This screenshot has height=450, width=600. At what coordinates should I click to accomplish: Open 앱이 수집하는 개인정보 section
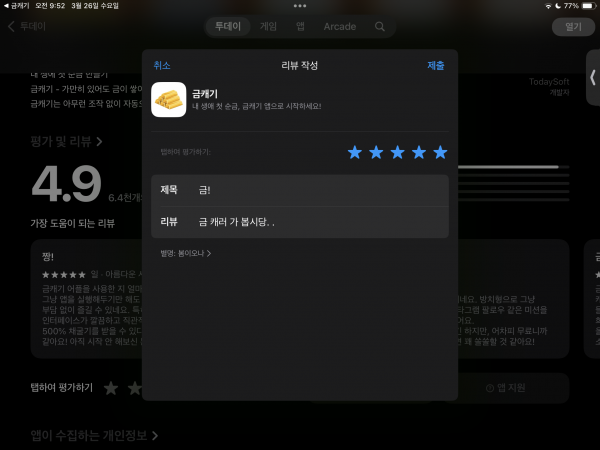point(94,435)
